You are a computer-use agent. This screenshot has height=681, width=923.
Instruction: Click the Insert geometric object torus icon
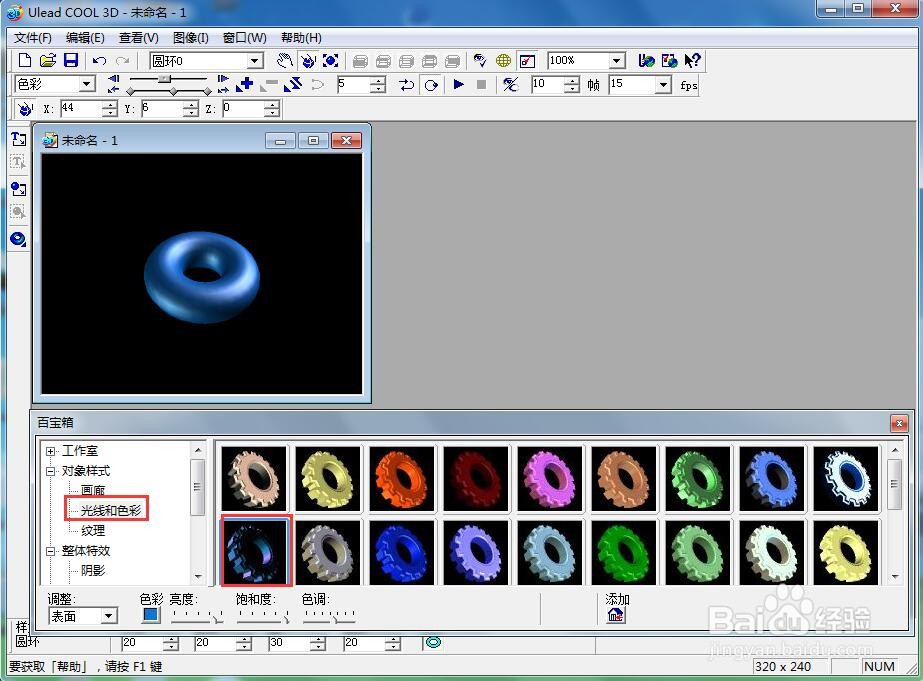click(x=18, y=239)
